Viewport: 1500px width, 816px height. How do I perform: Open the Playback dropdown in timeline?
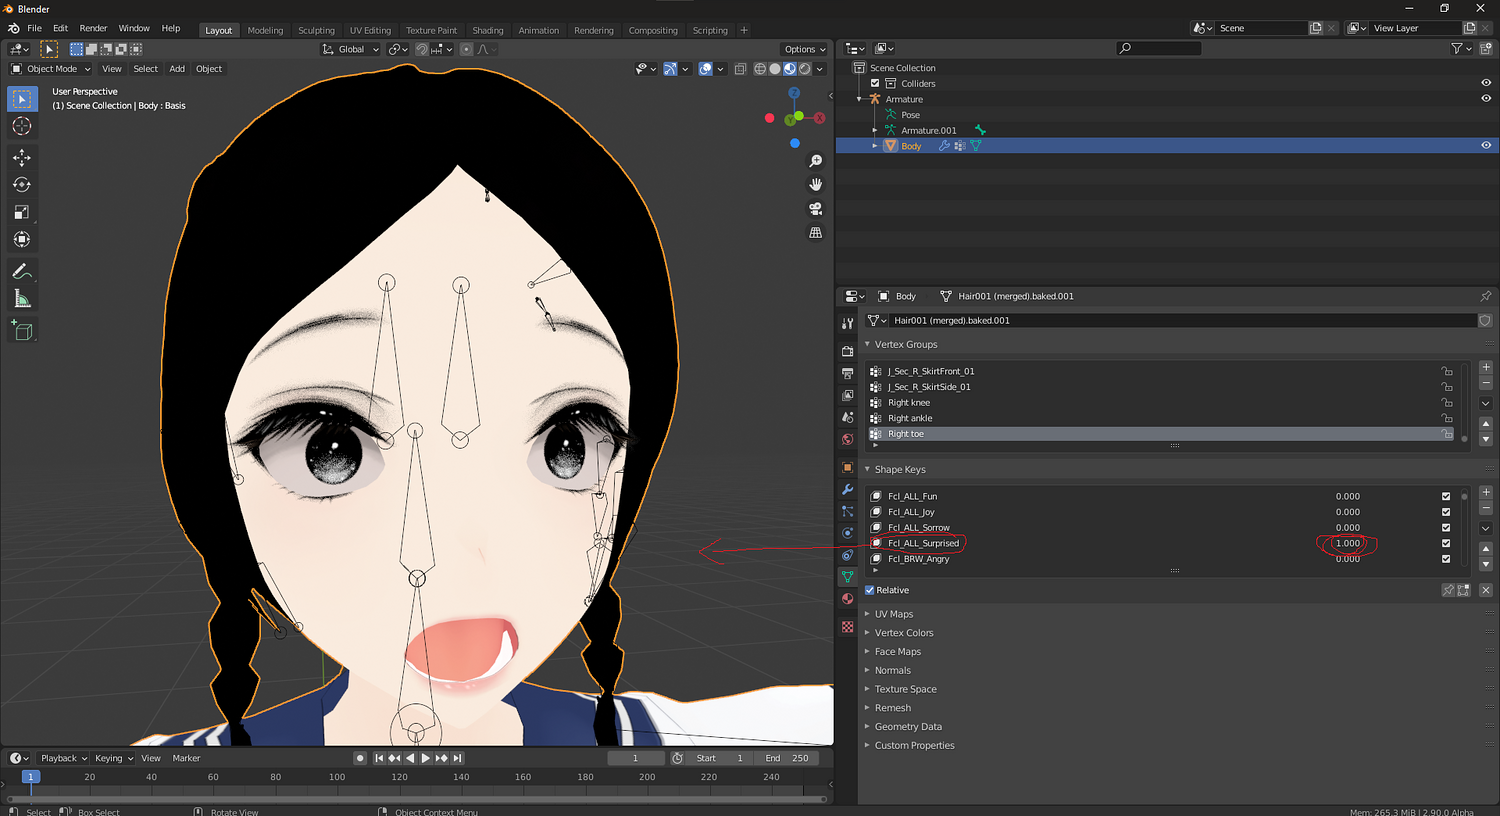64,758
